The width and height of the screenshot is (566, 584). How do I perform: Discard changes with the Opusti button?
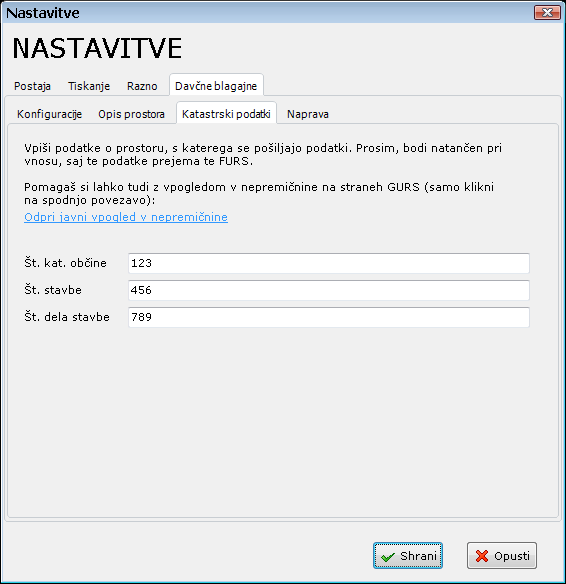(x=502, y=556)
